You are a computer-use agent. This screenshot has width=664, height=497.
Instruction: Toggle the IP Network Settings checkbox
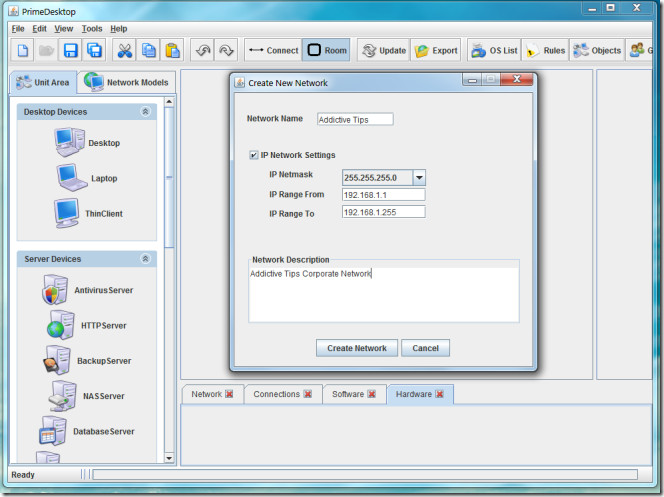pyautogui.click(x=254, y=155)
